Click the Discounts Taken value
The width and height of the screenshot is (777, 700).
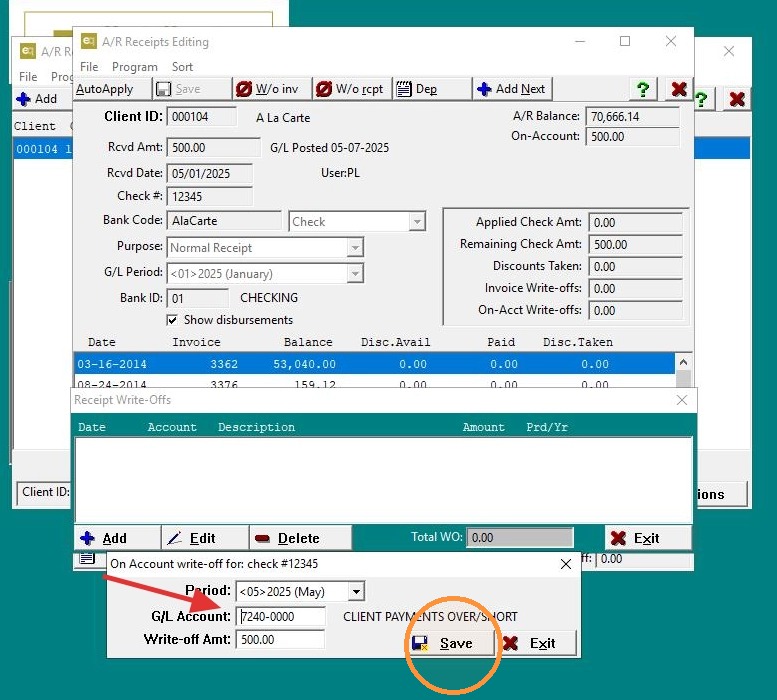[635, 267]
